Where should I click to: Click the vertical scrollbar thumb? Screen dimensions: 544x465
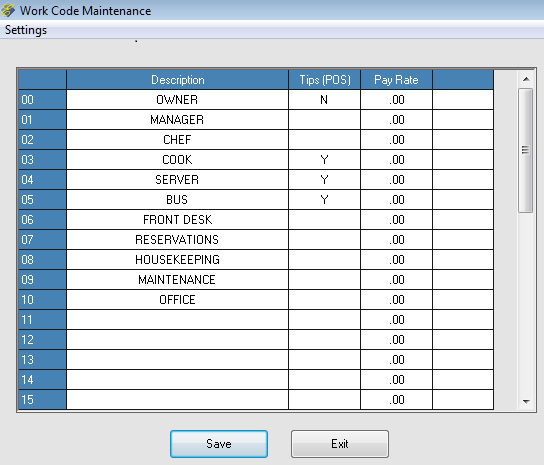coord(526,150)
